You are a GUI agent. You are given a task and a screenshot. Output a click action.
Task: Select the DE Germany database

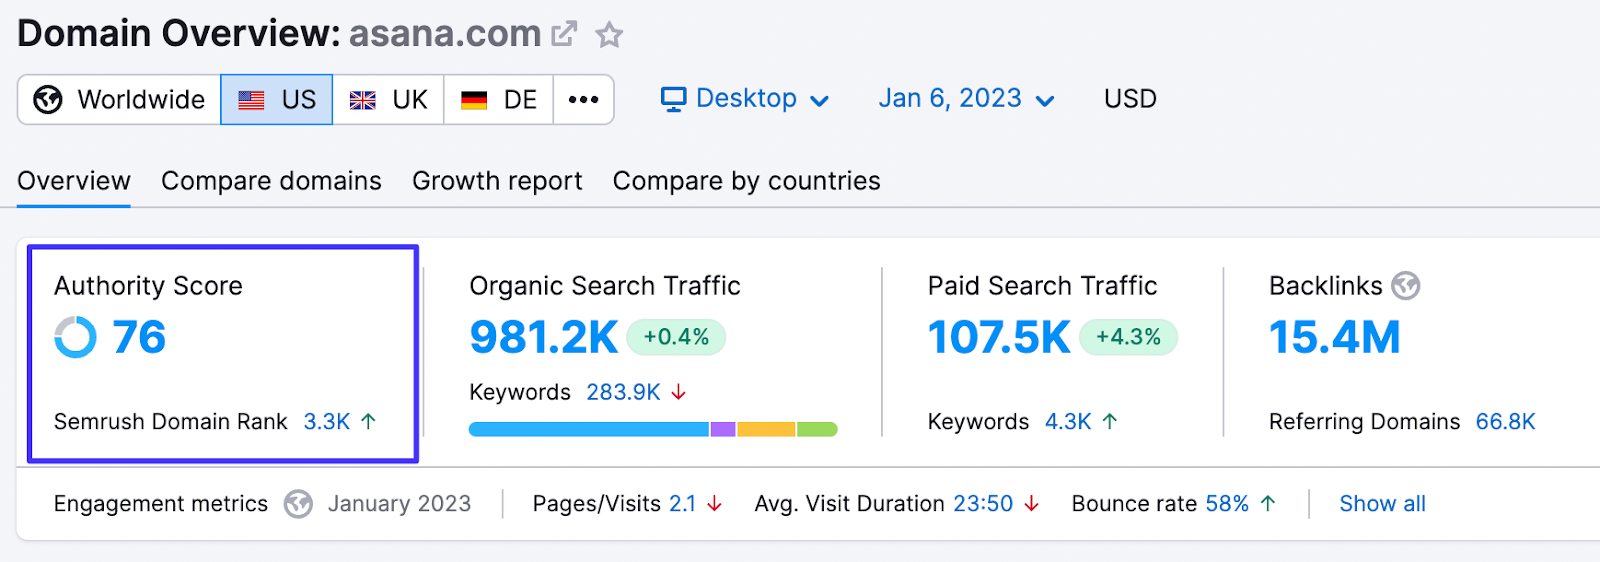[x=499, y=100]
